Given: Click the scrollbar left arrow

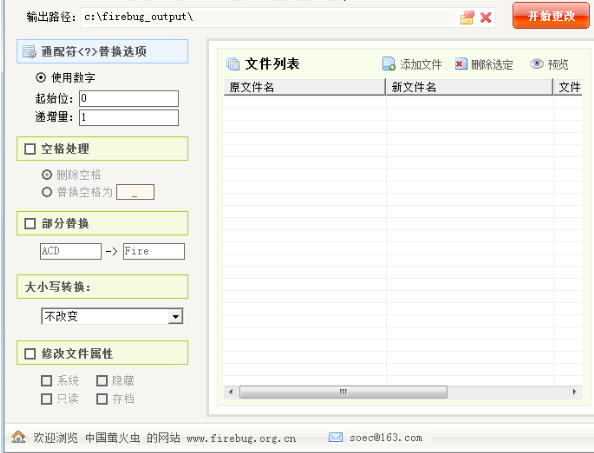Looking at the screenshot, I should (x=231, y=392).
